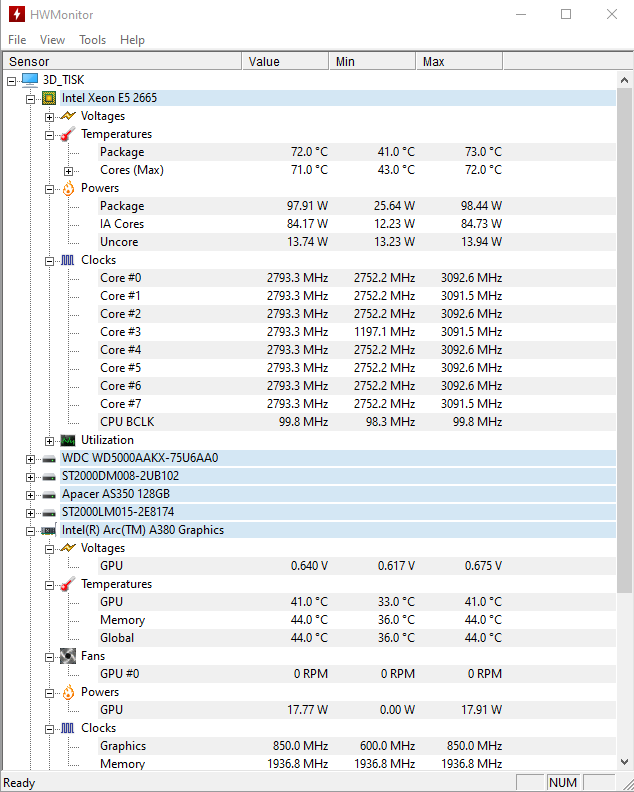Expand the Apacer AS350 128GB drive
The width and height of the screenshot is (634, 792).
click(31, 494)
